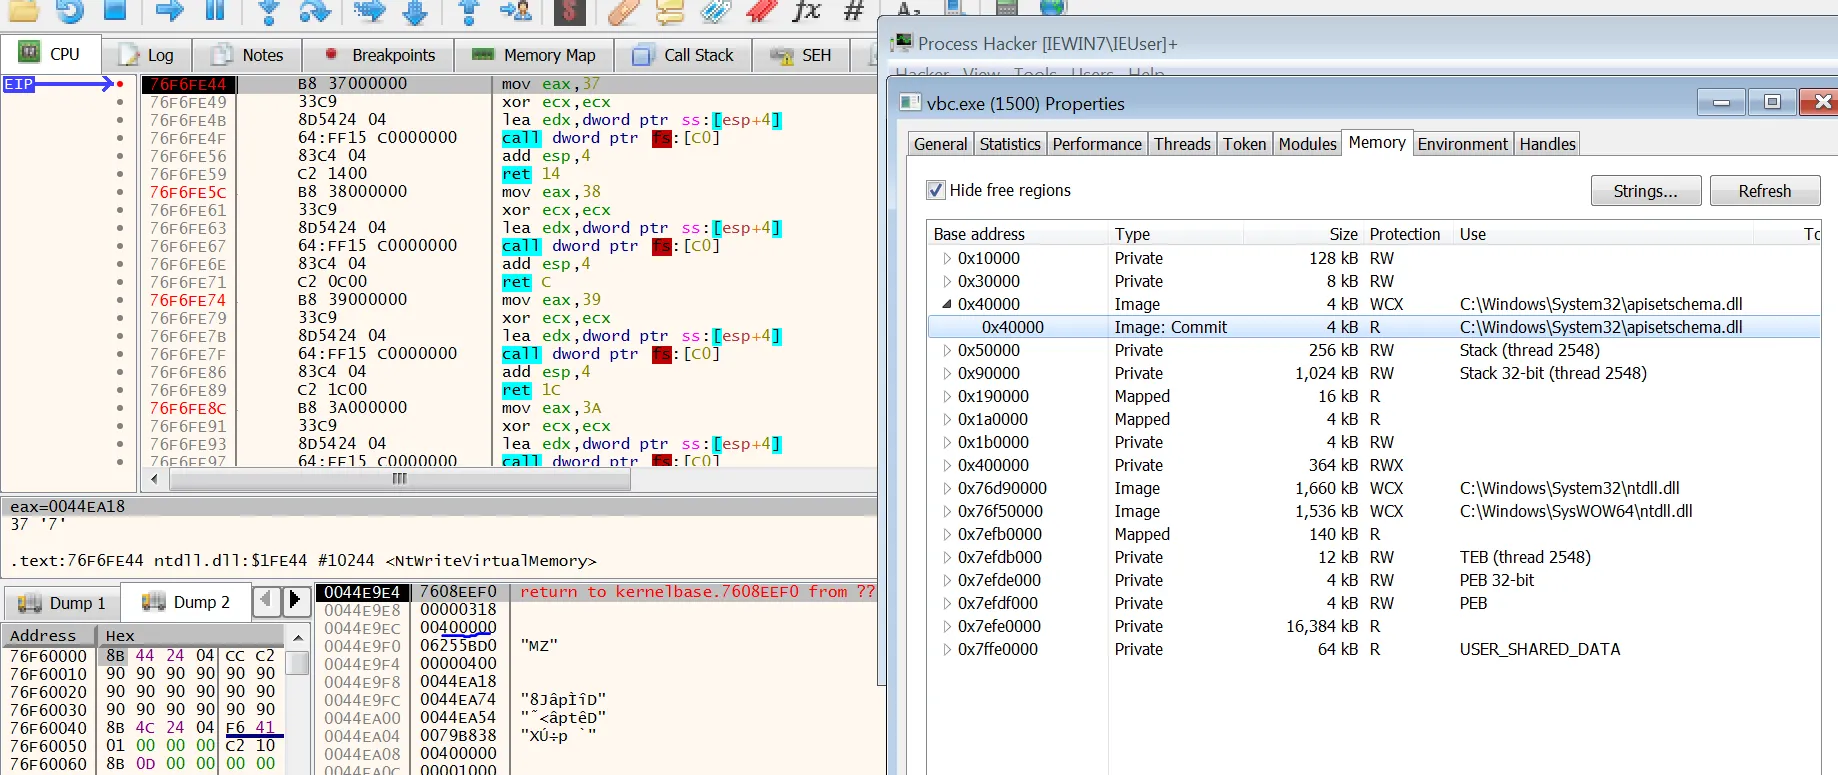The height and width of the screenshot is (775, 1838).
Task: Open the Patches bandage icon
Action: [x=623, y=11]
